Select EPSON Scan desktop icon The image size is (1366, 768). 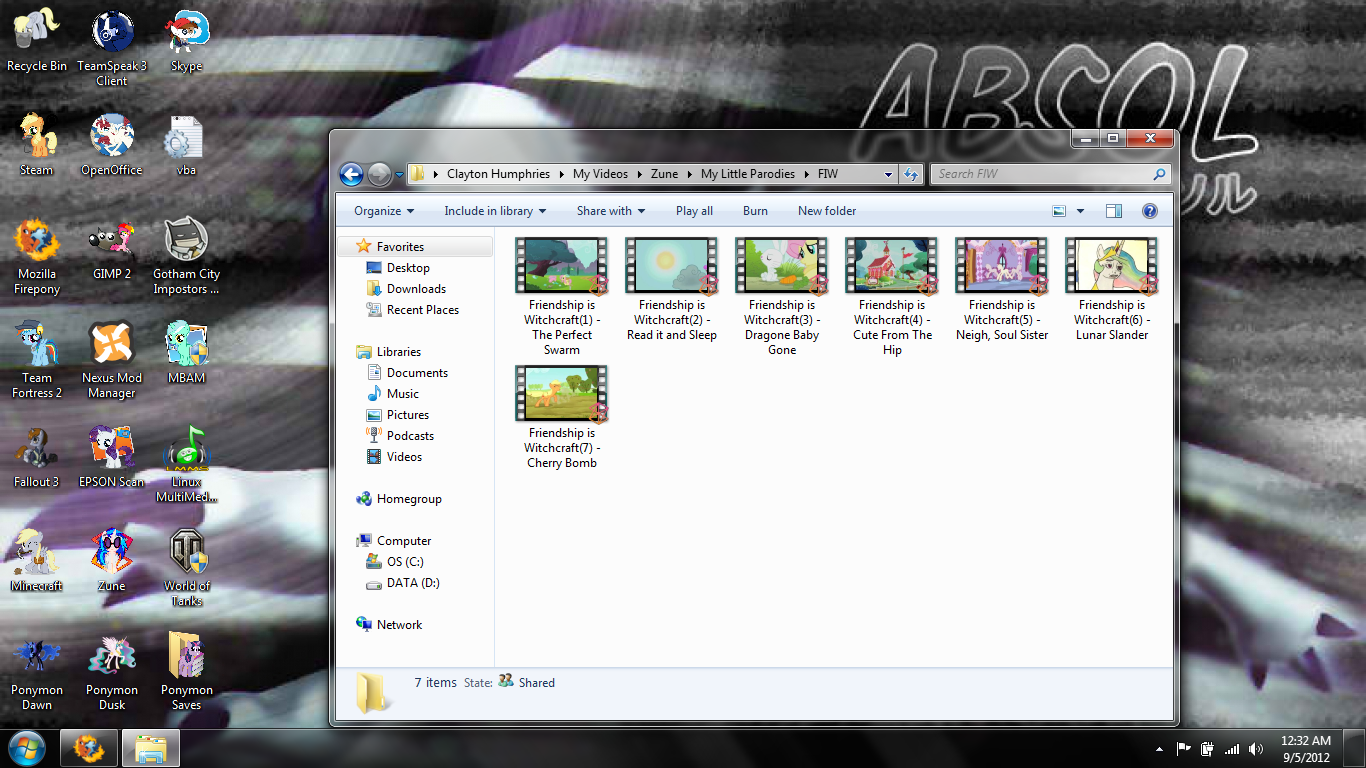(112, 457)
